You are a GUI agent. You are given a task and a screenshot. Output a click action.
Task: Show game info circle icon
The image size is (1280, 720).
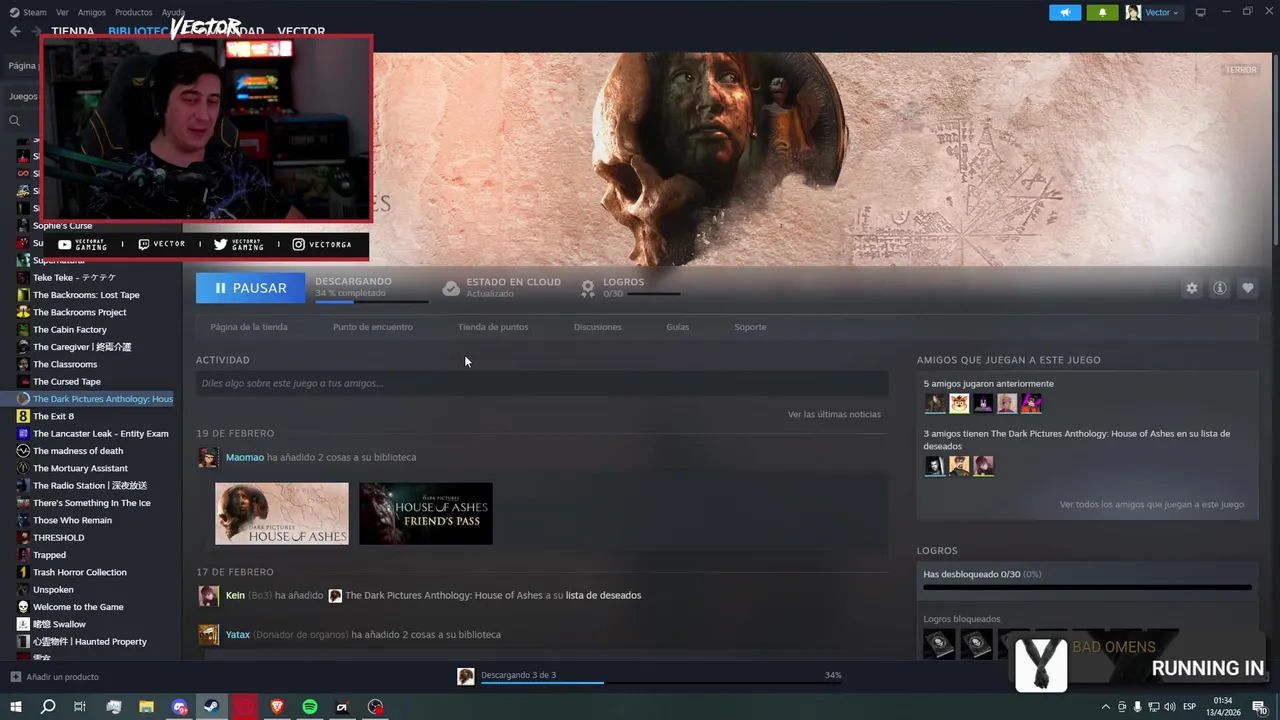coord(1219,288)
